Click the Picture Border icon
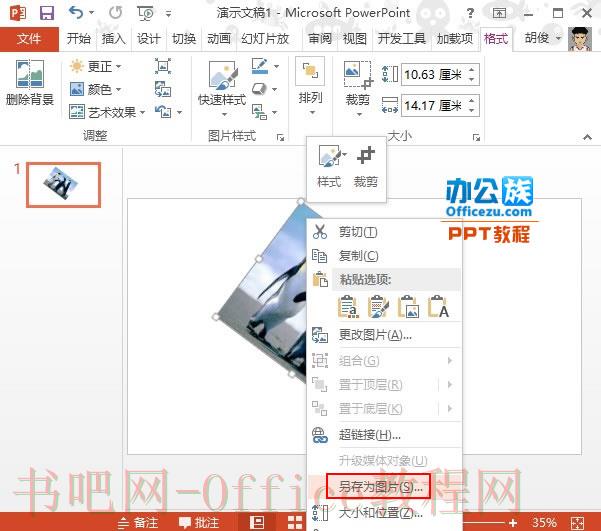Screen dimensions: 601x531 tap(260, 66)
